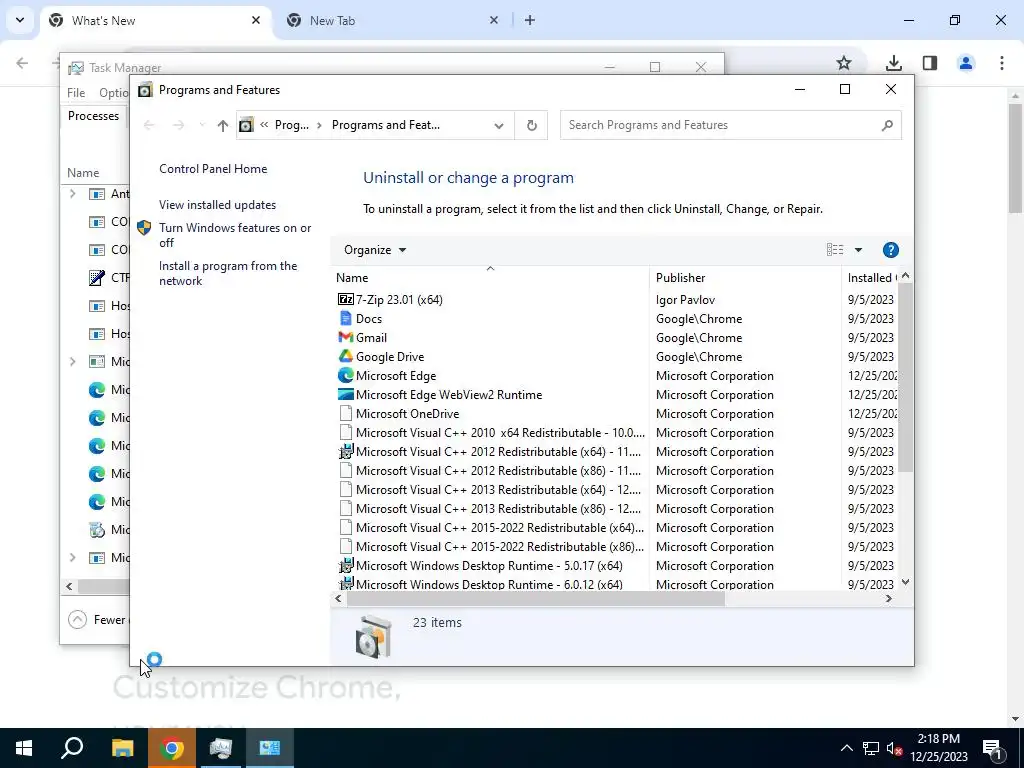Toggle Chrome side panel icon

coord(930,63)
